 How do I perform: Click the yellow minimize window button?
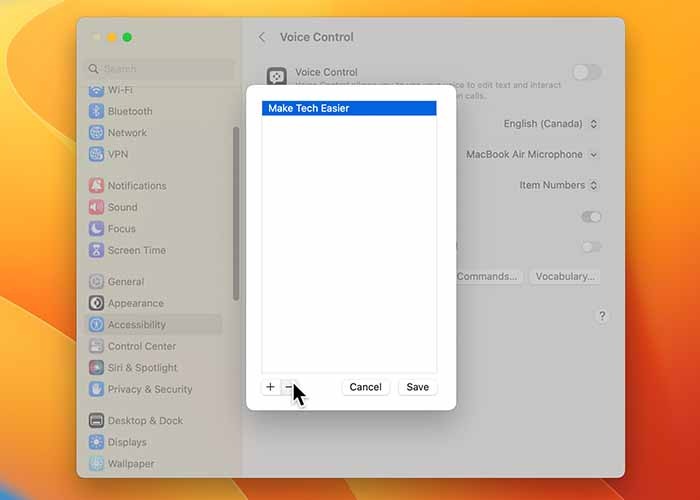click(112, 37)
